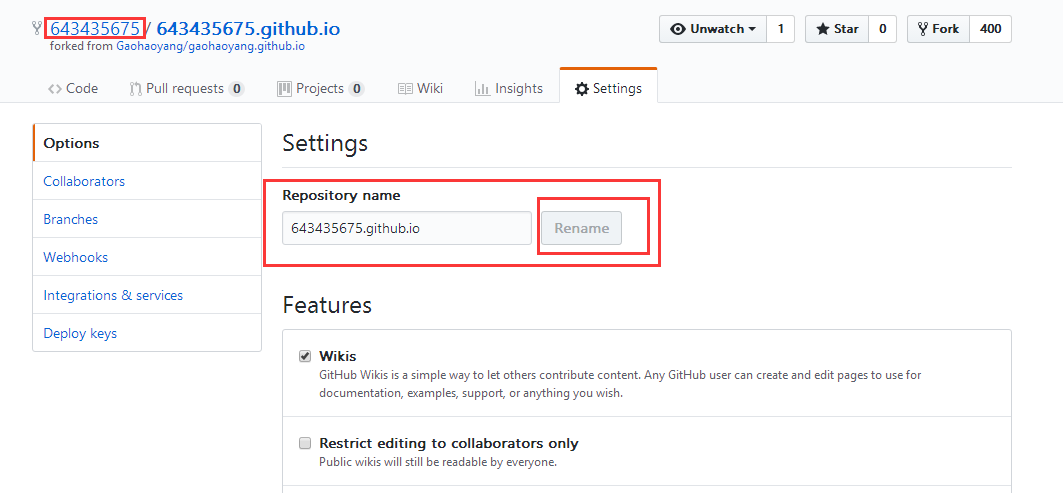The image size is (1063, 493).
Task: Open Deploy keys settings
Action: (147, 333)
